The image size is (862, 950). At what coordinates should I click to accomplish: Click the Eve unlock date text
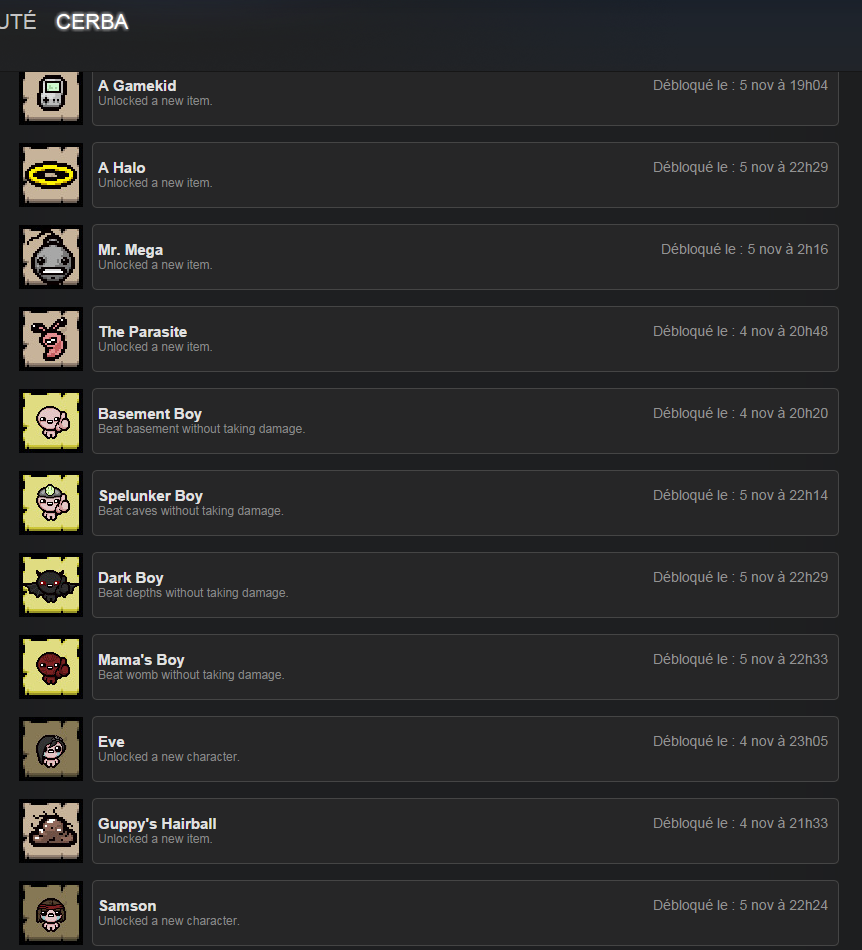(740, 742)
